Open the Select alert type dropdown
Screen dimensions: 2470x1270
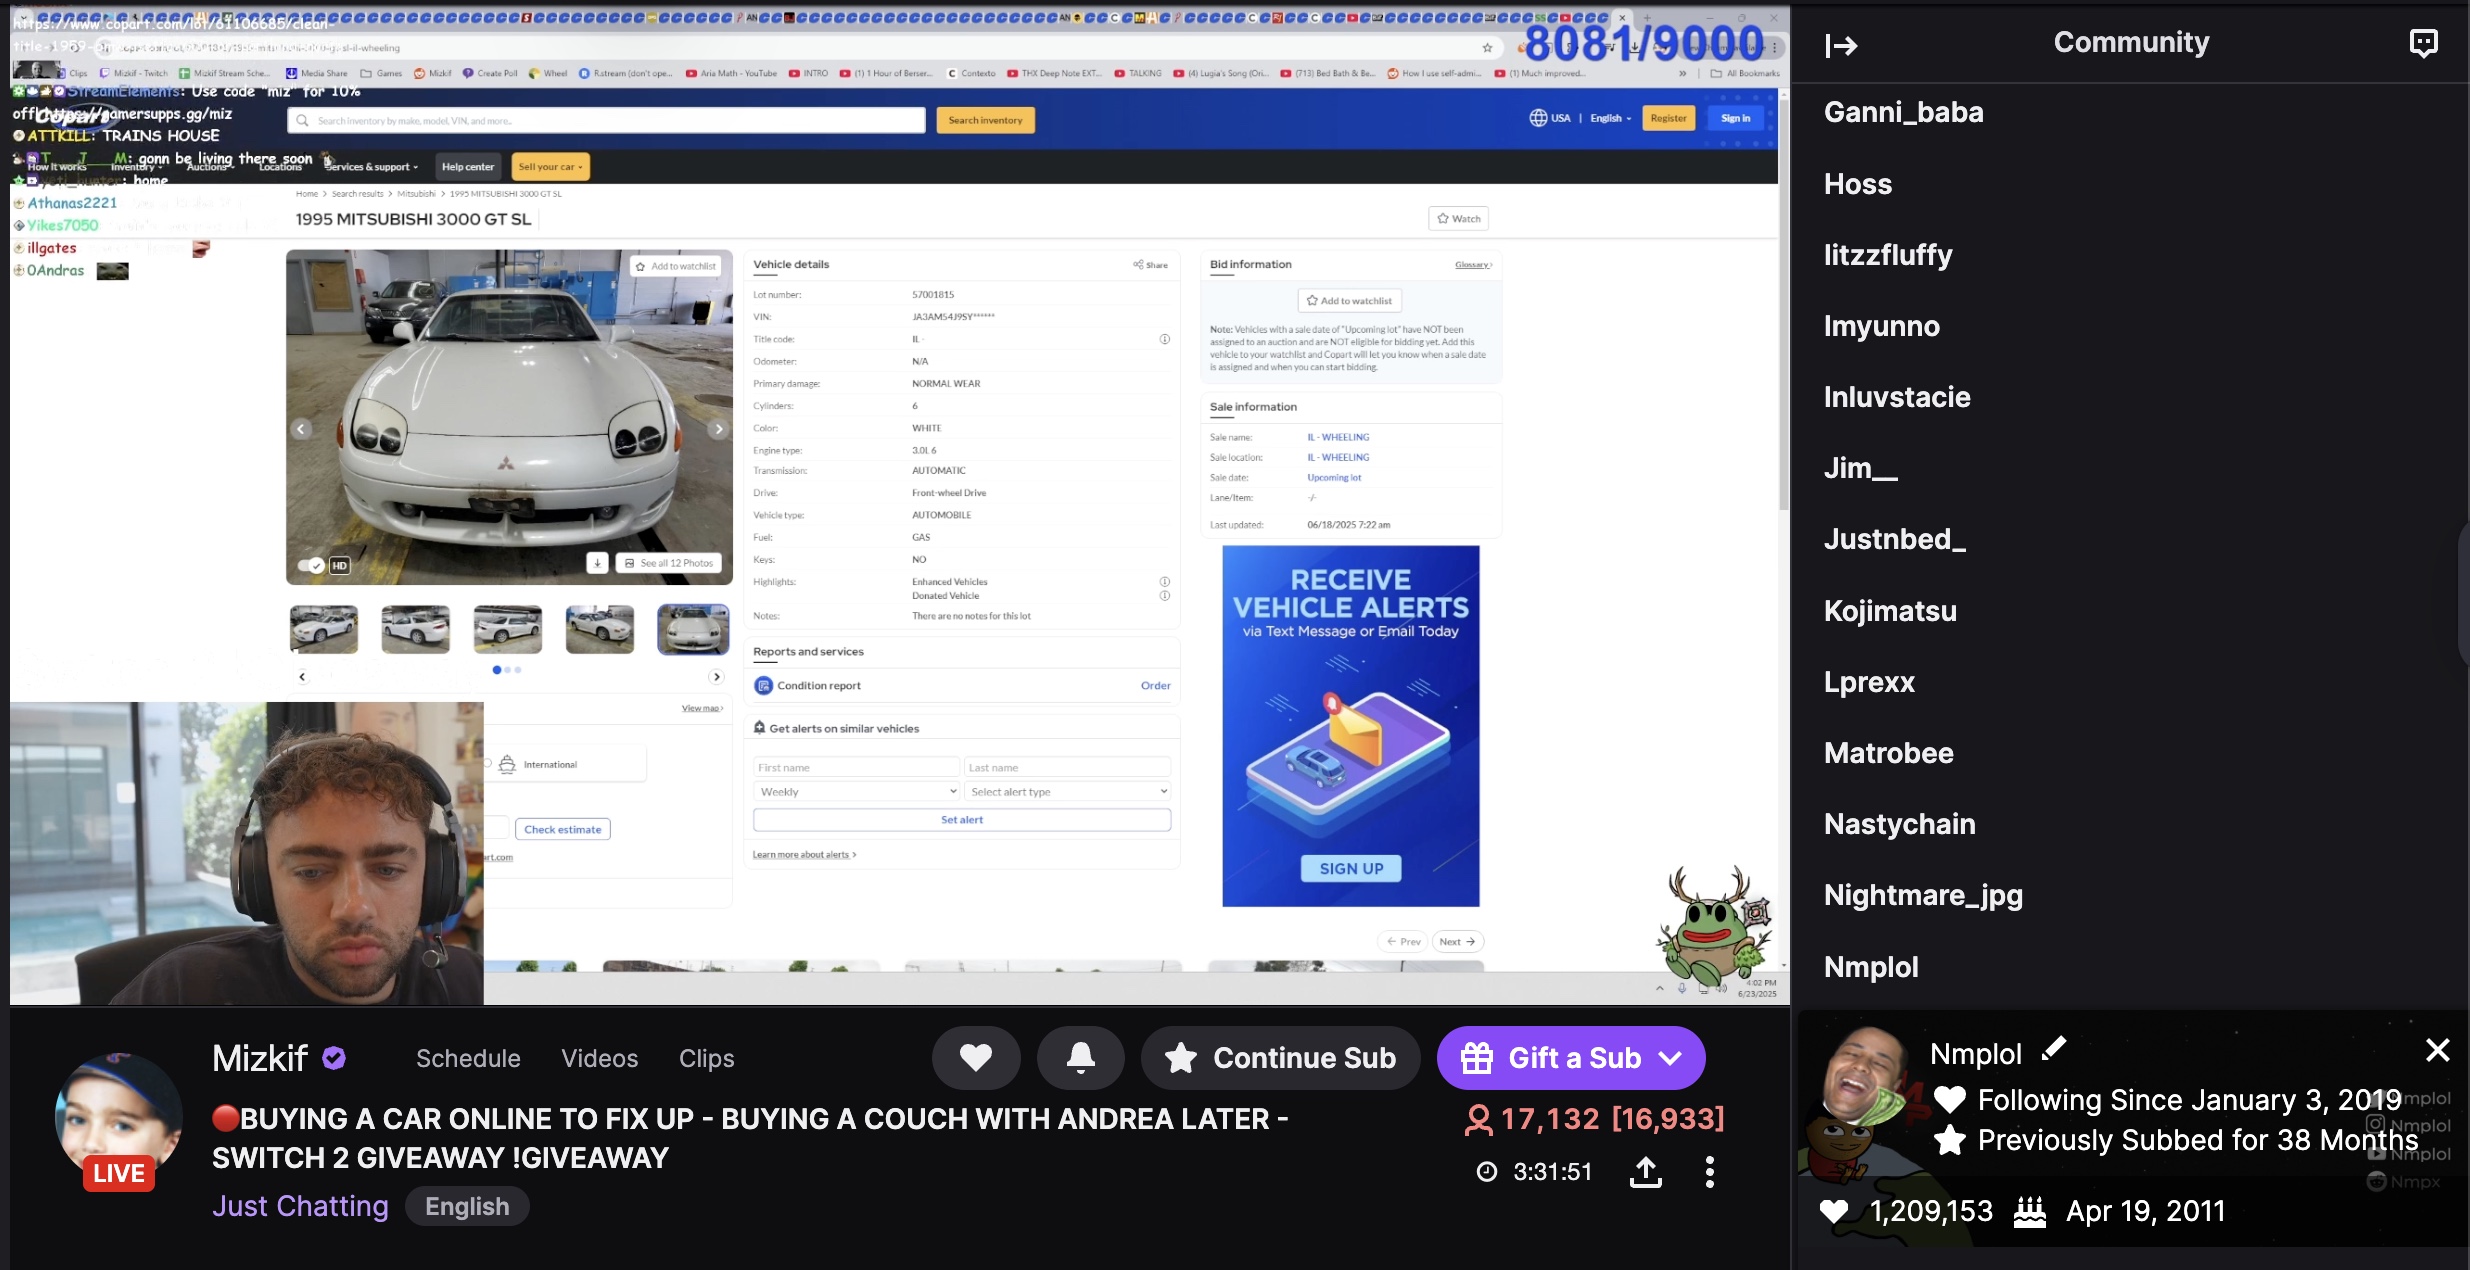[1068, 792]
